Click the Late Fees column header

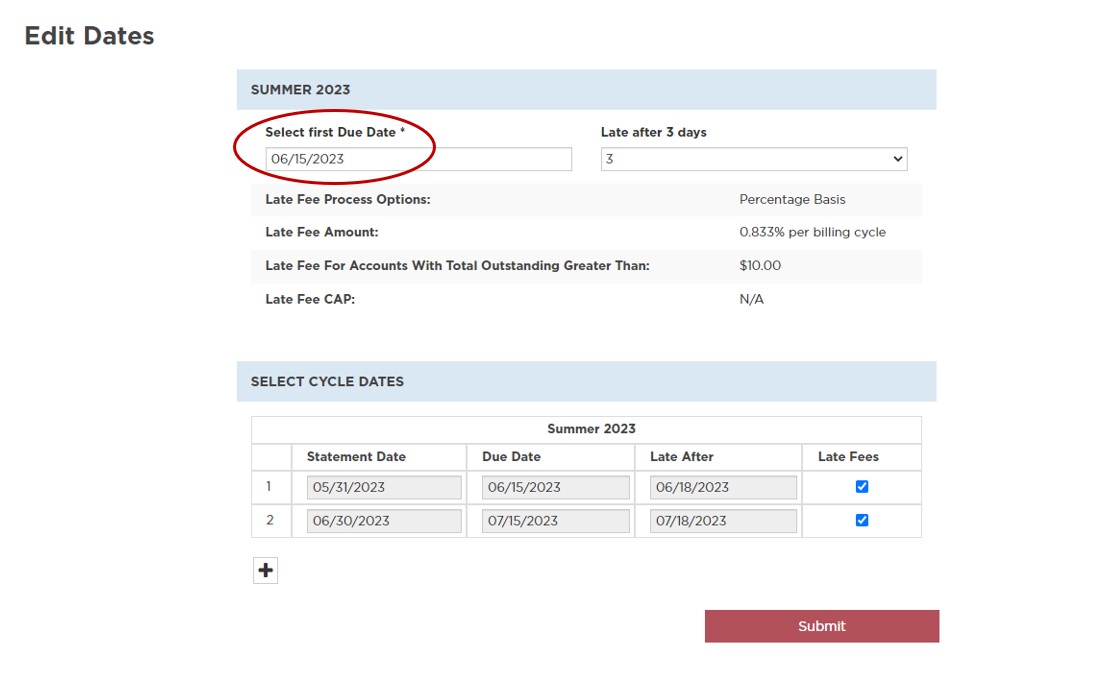coord(848,457)
